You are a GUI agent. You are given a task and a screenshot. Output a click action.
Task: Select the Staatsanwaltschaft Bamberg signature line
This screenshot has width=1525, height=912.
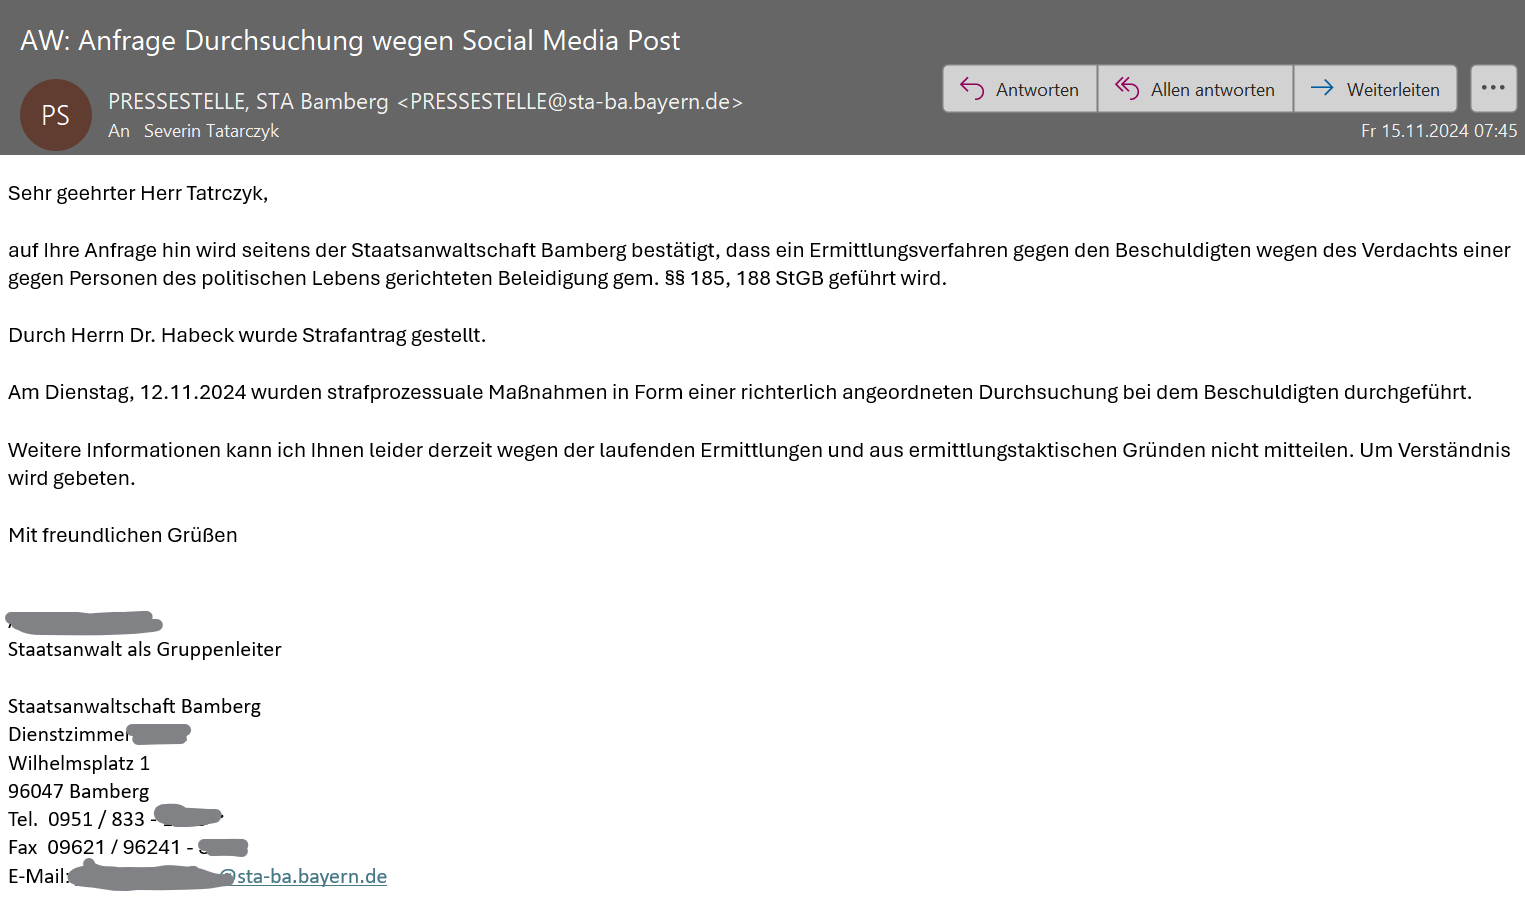click(x=134, y=706)
